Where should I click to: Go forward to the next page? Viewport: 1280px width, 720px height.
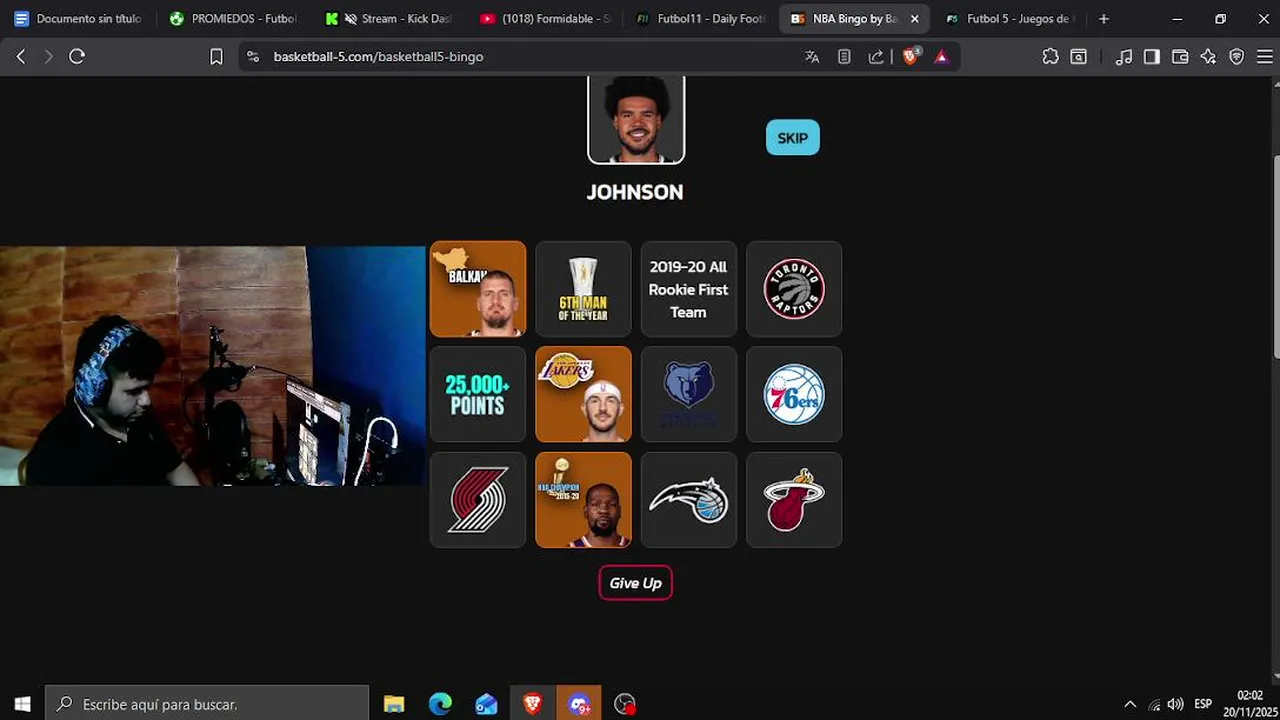pyautogui.click(x=48, y=57)
